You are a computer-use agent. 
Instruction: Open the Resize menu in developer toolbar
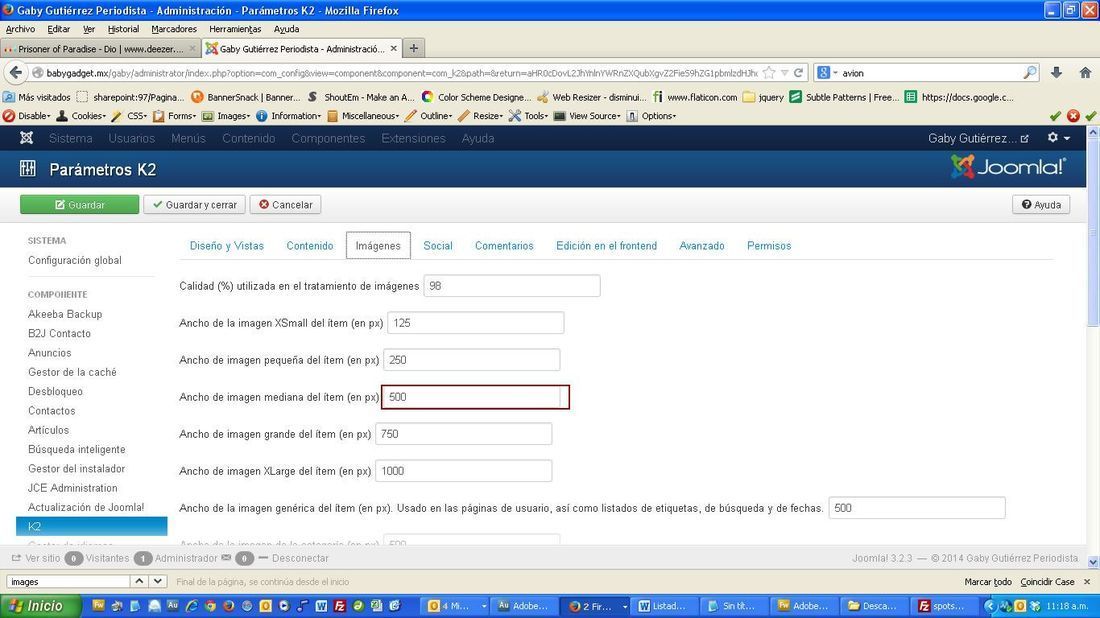481,116
